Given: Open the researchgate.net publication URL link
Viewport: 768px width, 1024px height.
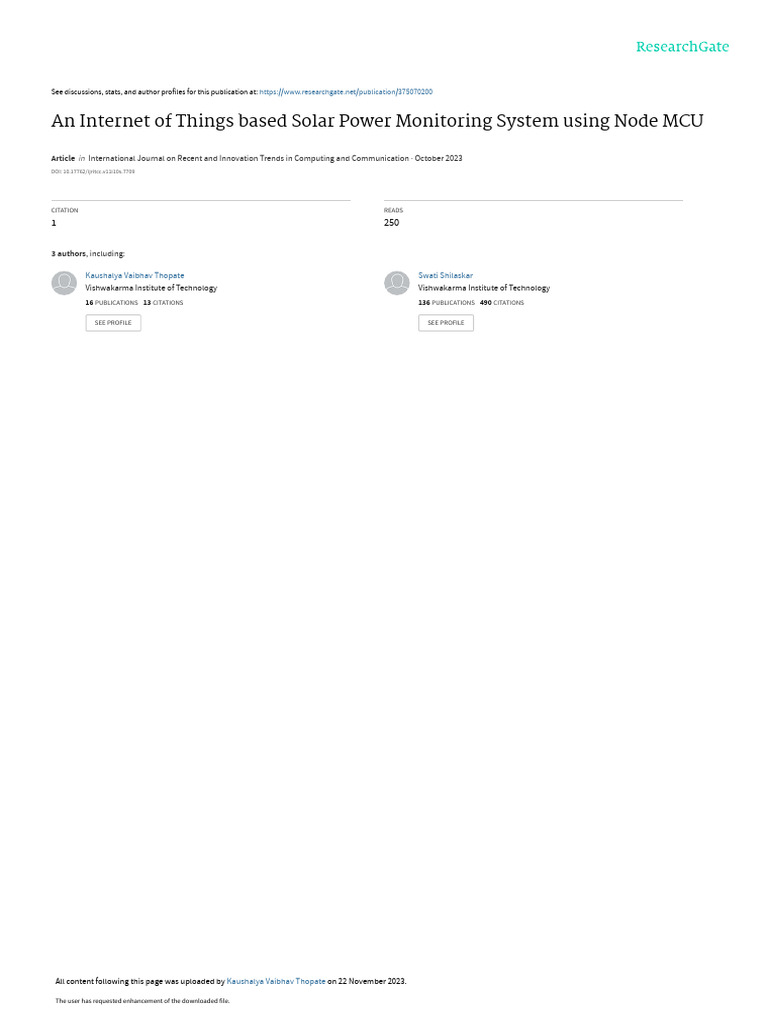Looking at the screenshot, I should coord(345,92).
